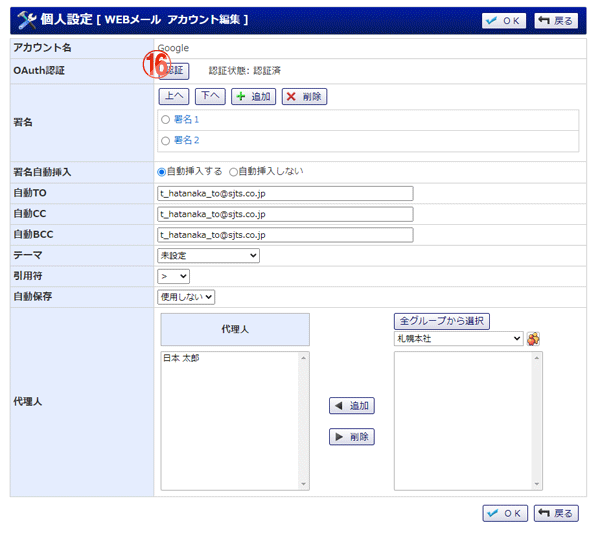This screenshot has width=600, height=534.
Task: Select the 署名1 radio button
Action: 165,120
